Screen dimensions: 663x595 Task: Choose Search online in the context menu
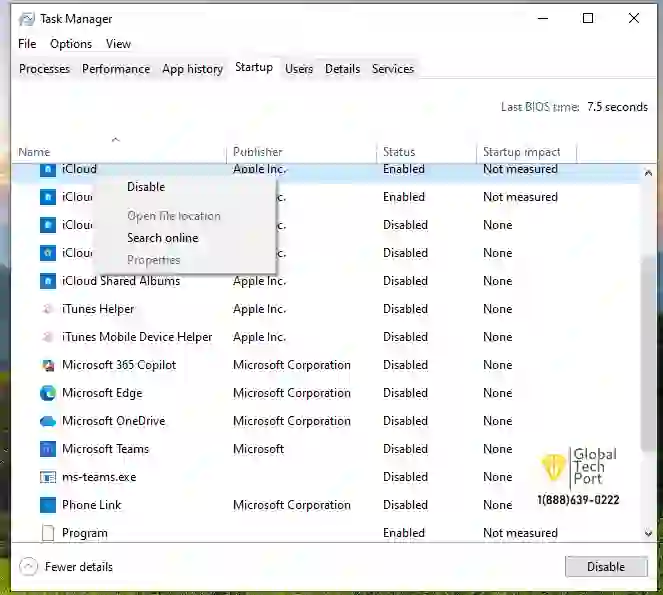163,238
